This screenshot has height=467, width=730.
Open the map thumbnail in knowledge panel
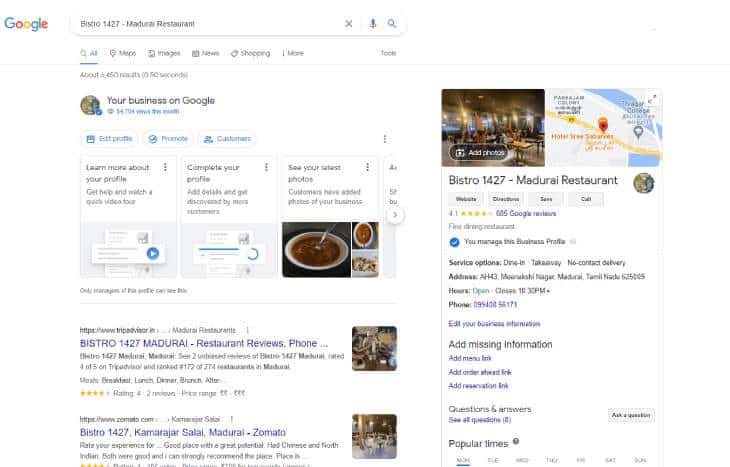click(604, 128)
